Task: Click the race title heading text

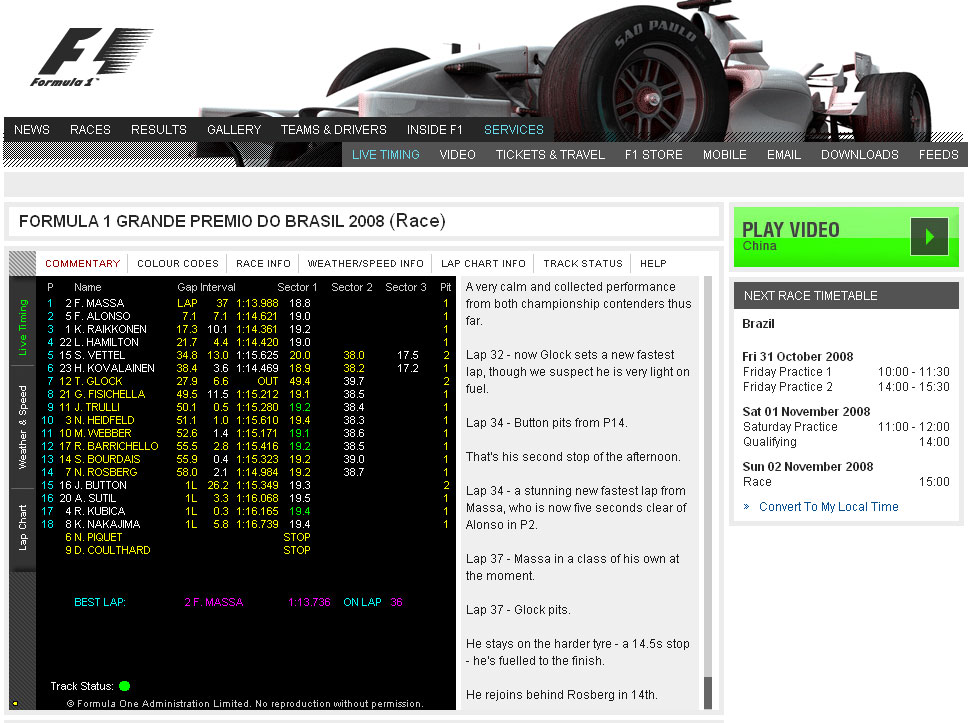Action: pyautogui.click(x=232, y=221)
